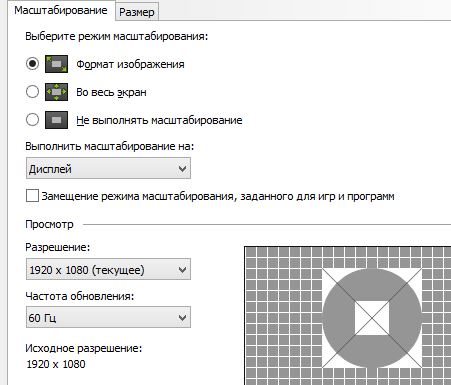
Task: Choose Не выполнять масштабирование radio option
Action: (x=32, y=120)
